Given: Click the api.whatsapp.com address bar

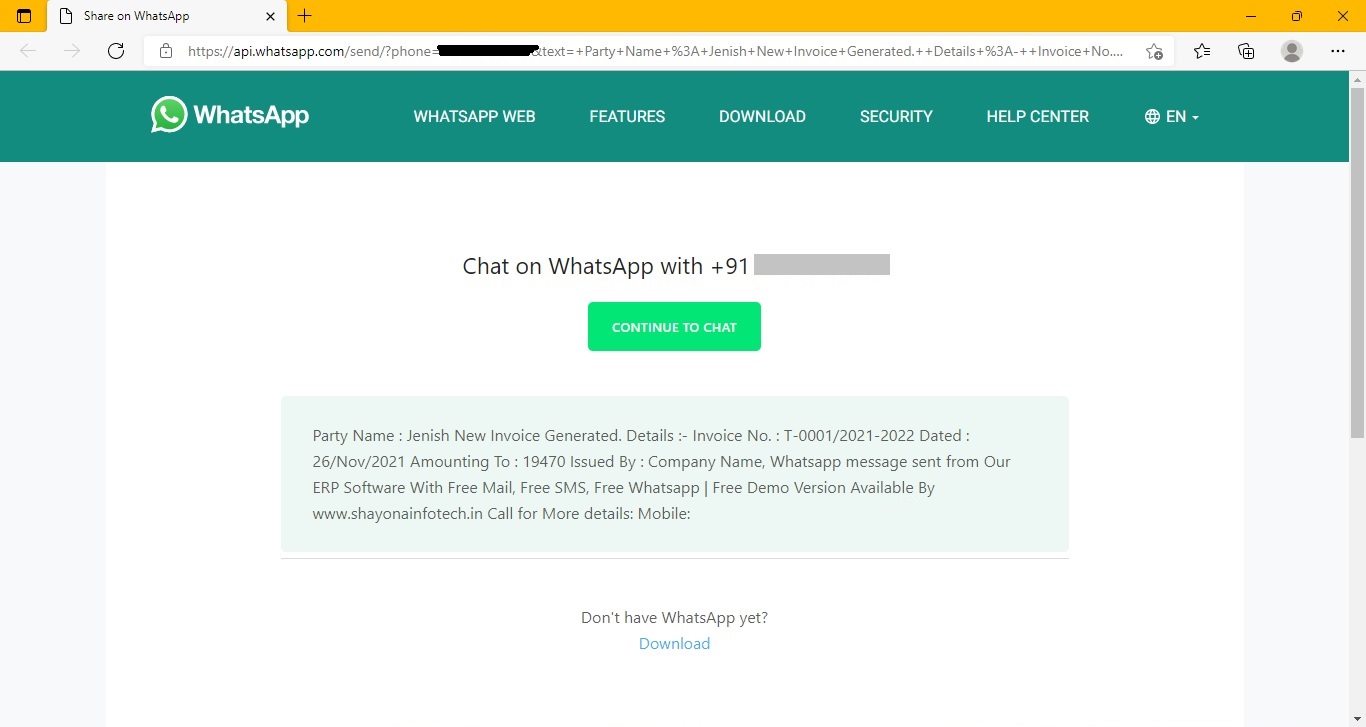Looking at the screenshot, I should click(655, 51).
